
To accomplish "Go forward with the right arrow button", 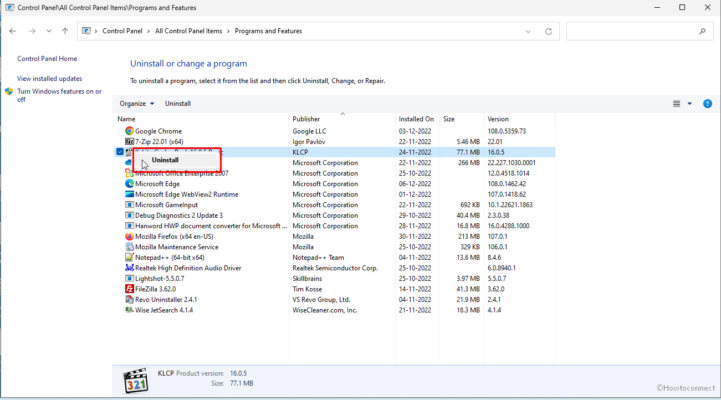I will tap(32, 31).
